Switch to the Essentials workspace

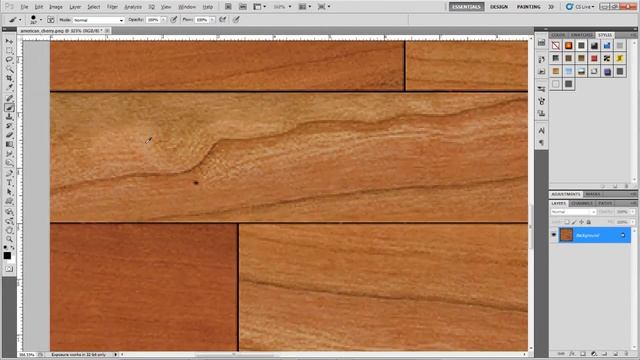pyautogui.click(x=466, y=7)
